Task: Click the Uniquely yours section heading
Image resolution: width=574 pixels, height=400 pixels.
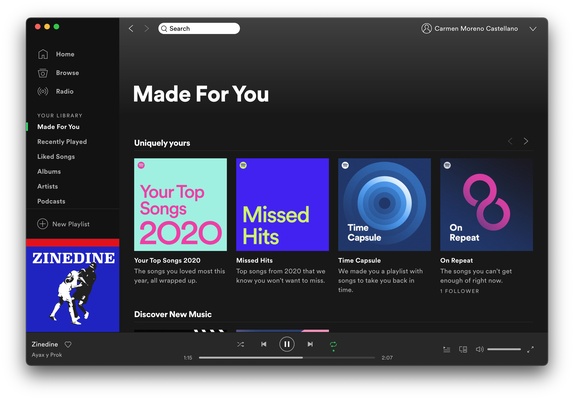Action: (x=162, y=143)
